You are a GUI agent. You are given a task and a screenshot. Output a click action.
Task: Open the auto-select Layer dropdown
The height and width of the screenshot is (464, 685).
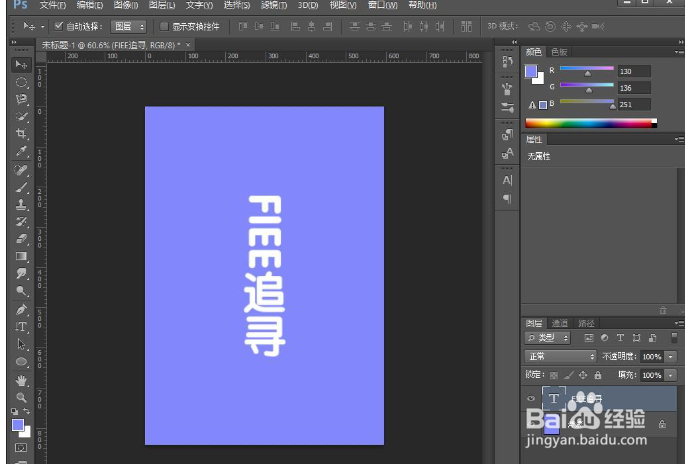pyautogui.click(x=128, y=27)
